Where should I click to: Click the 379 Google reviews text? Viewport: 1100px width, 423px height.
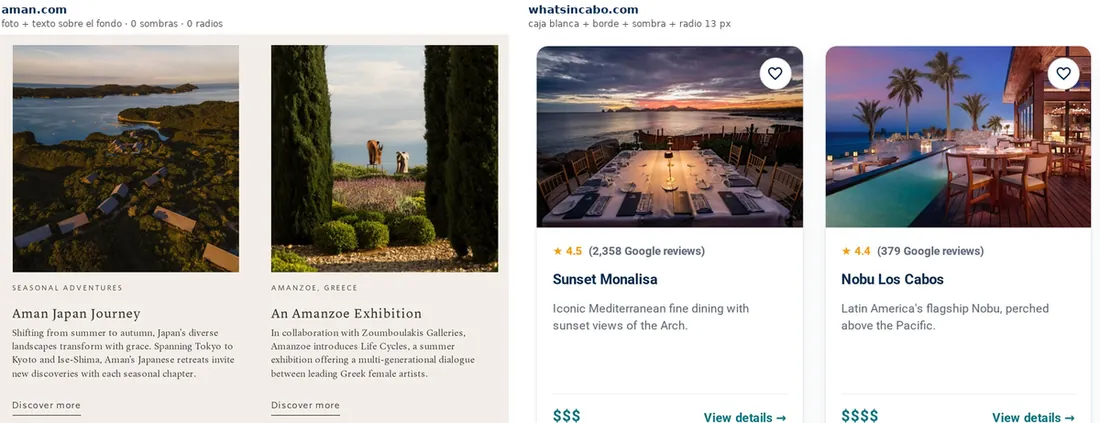(x=930, y=251)
